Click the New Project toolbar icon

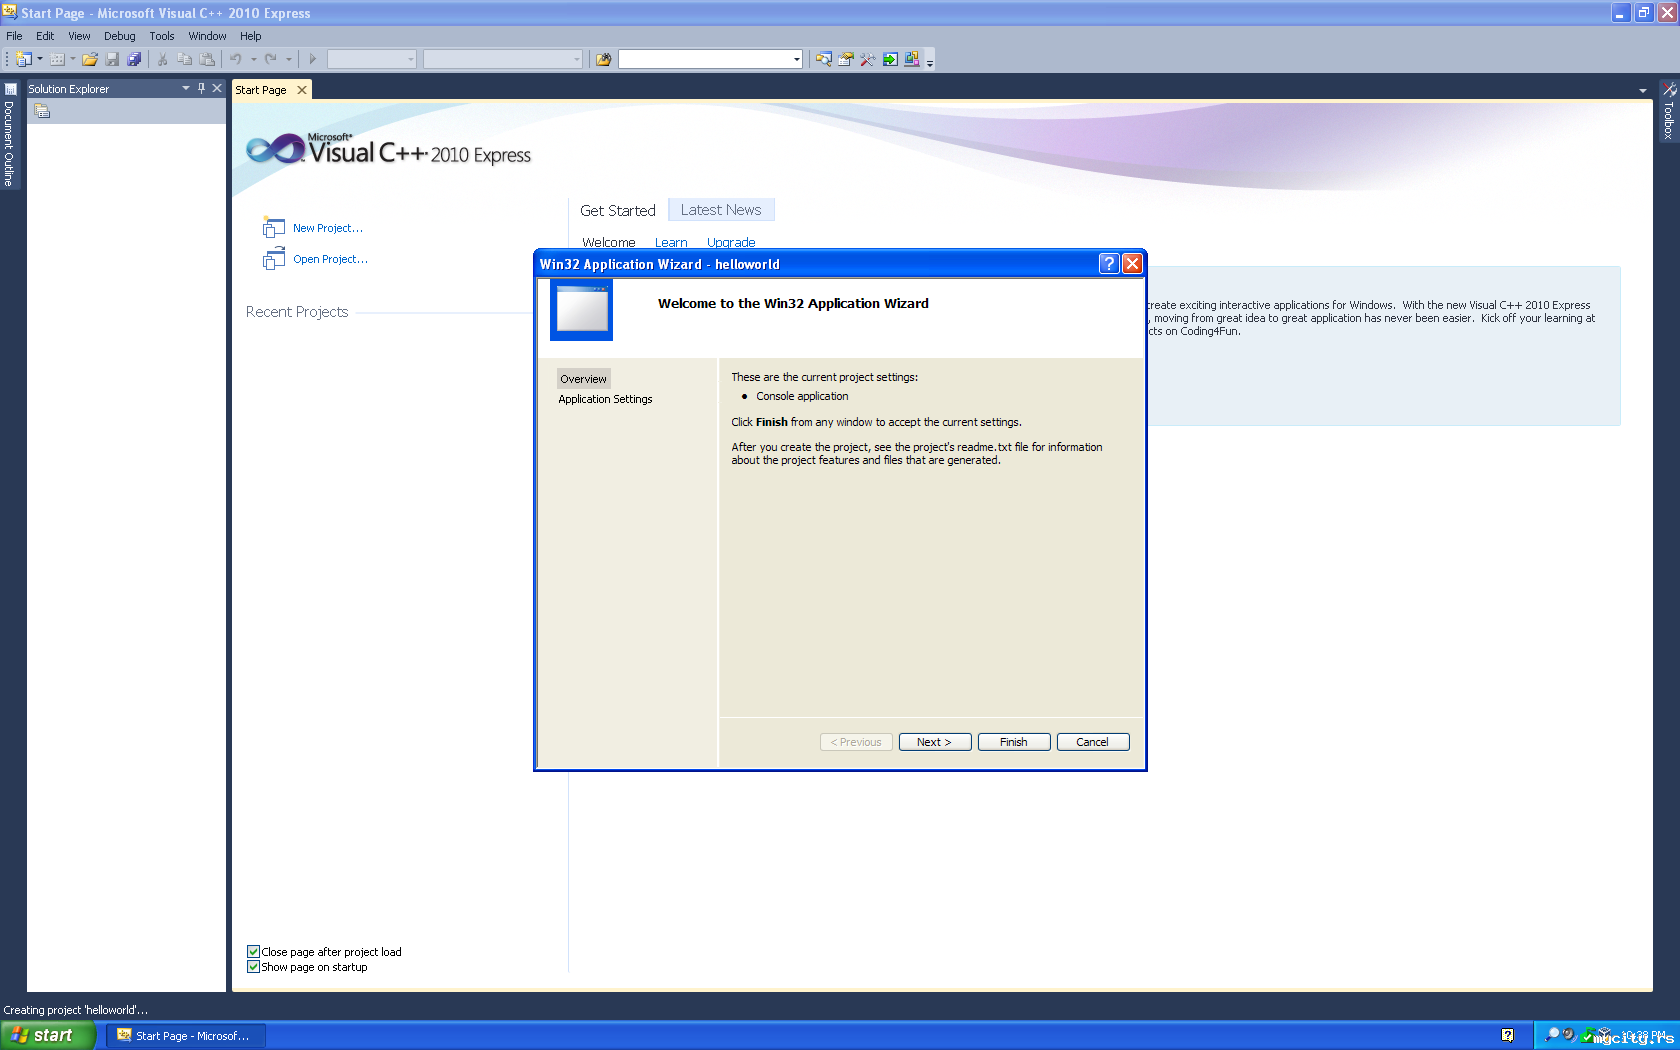click(x=24, y=59)
